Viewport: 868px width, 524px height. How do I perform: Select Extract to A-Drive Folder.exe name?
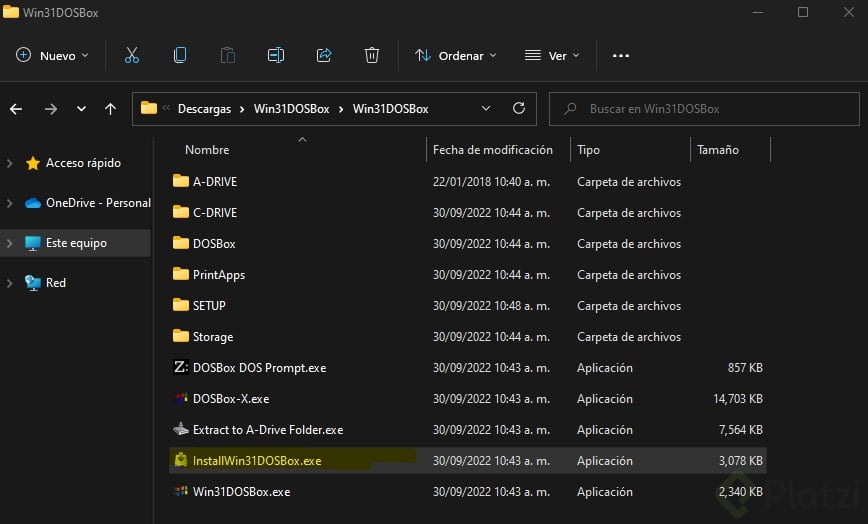268,429
